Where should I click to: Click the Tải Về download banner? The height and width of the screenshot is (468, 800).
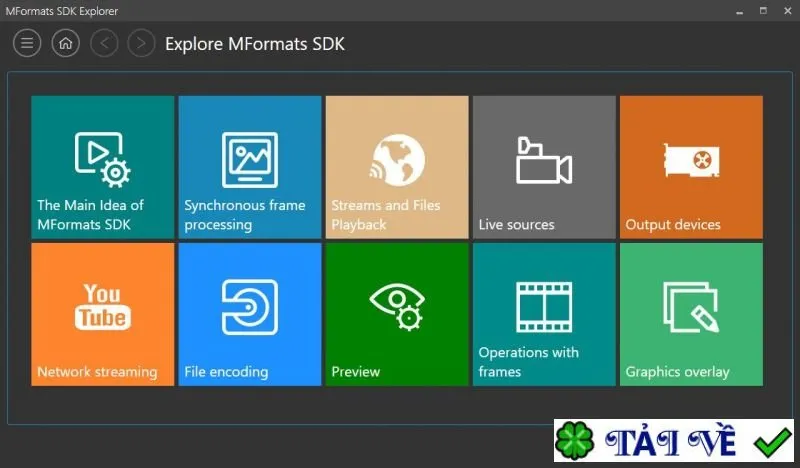[674, 440]
